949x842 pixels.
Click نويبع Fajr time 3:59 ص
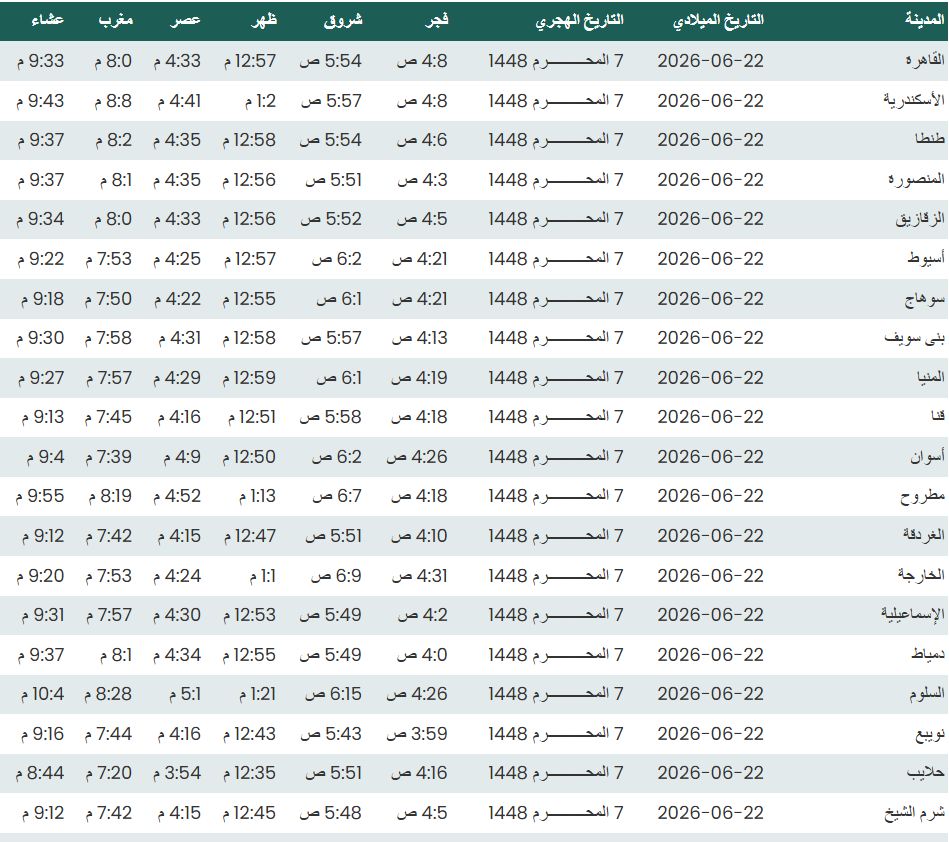417,734
